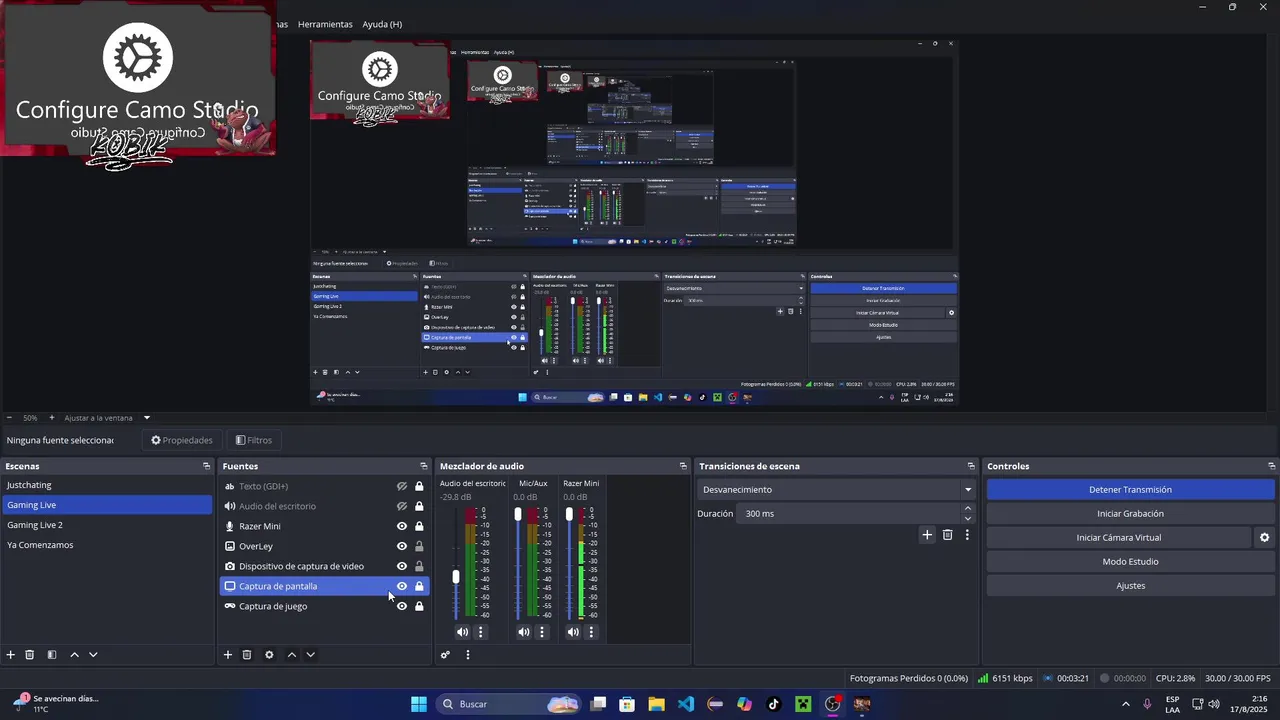Delete selected scene using Escenas trash icon

click(30, 655)
